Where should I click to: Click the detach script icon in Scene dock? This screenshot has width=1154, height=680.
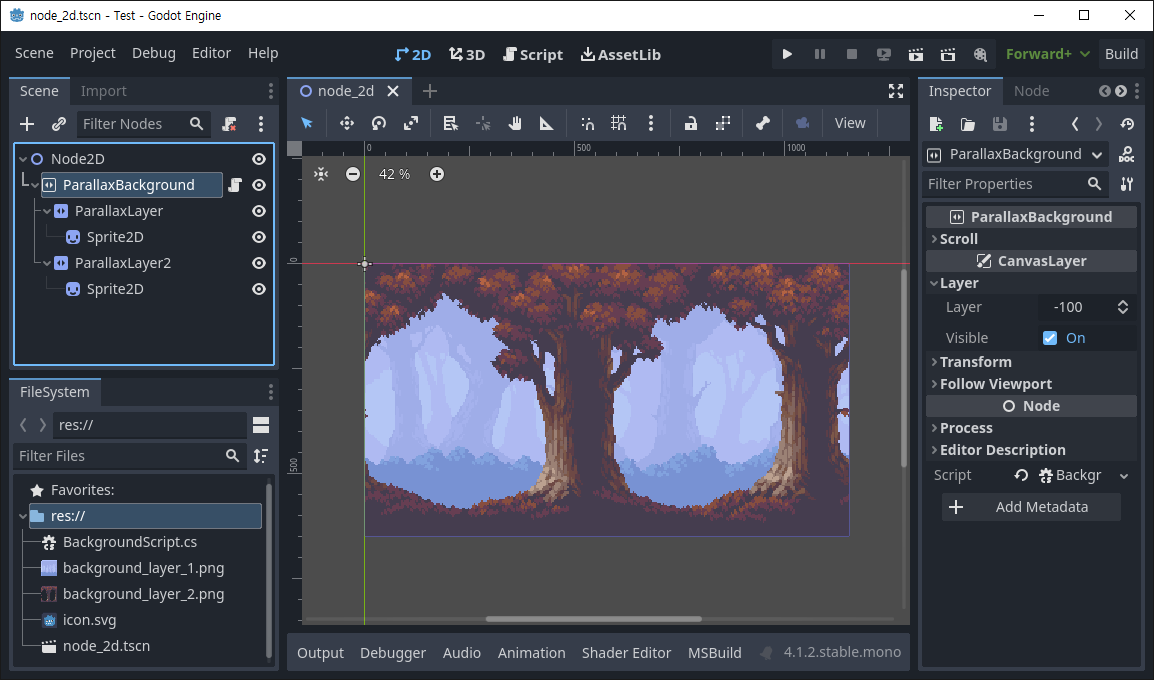pyautogui.click(x=230, y=124)
